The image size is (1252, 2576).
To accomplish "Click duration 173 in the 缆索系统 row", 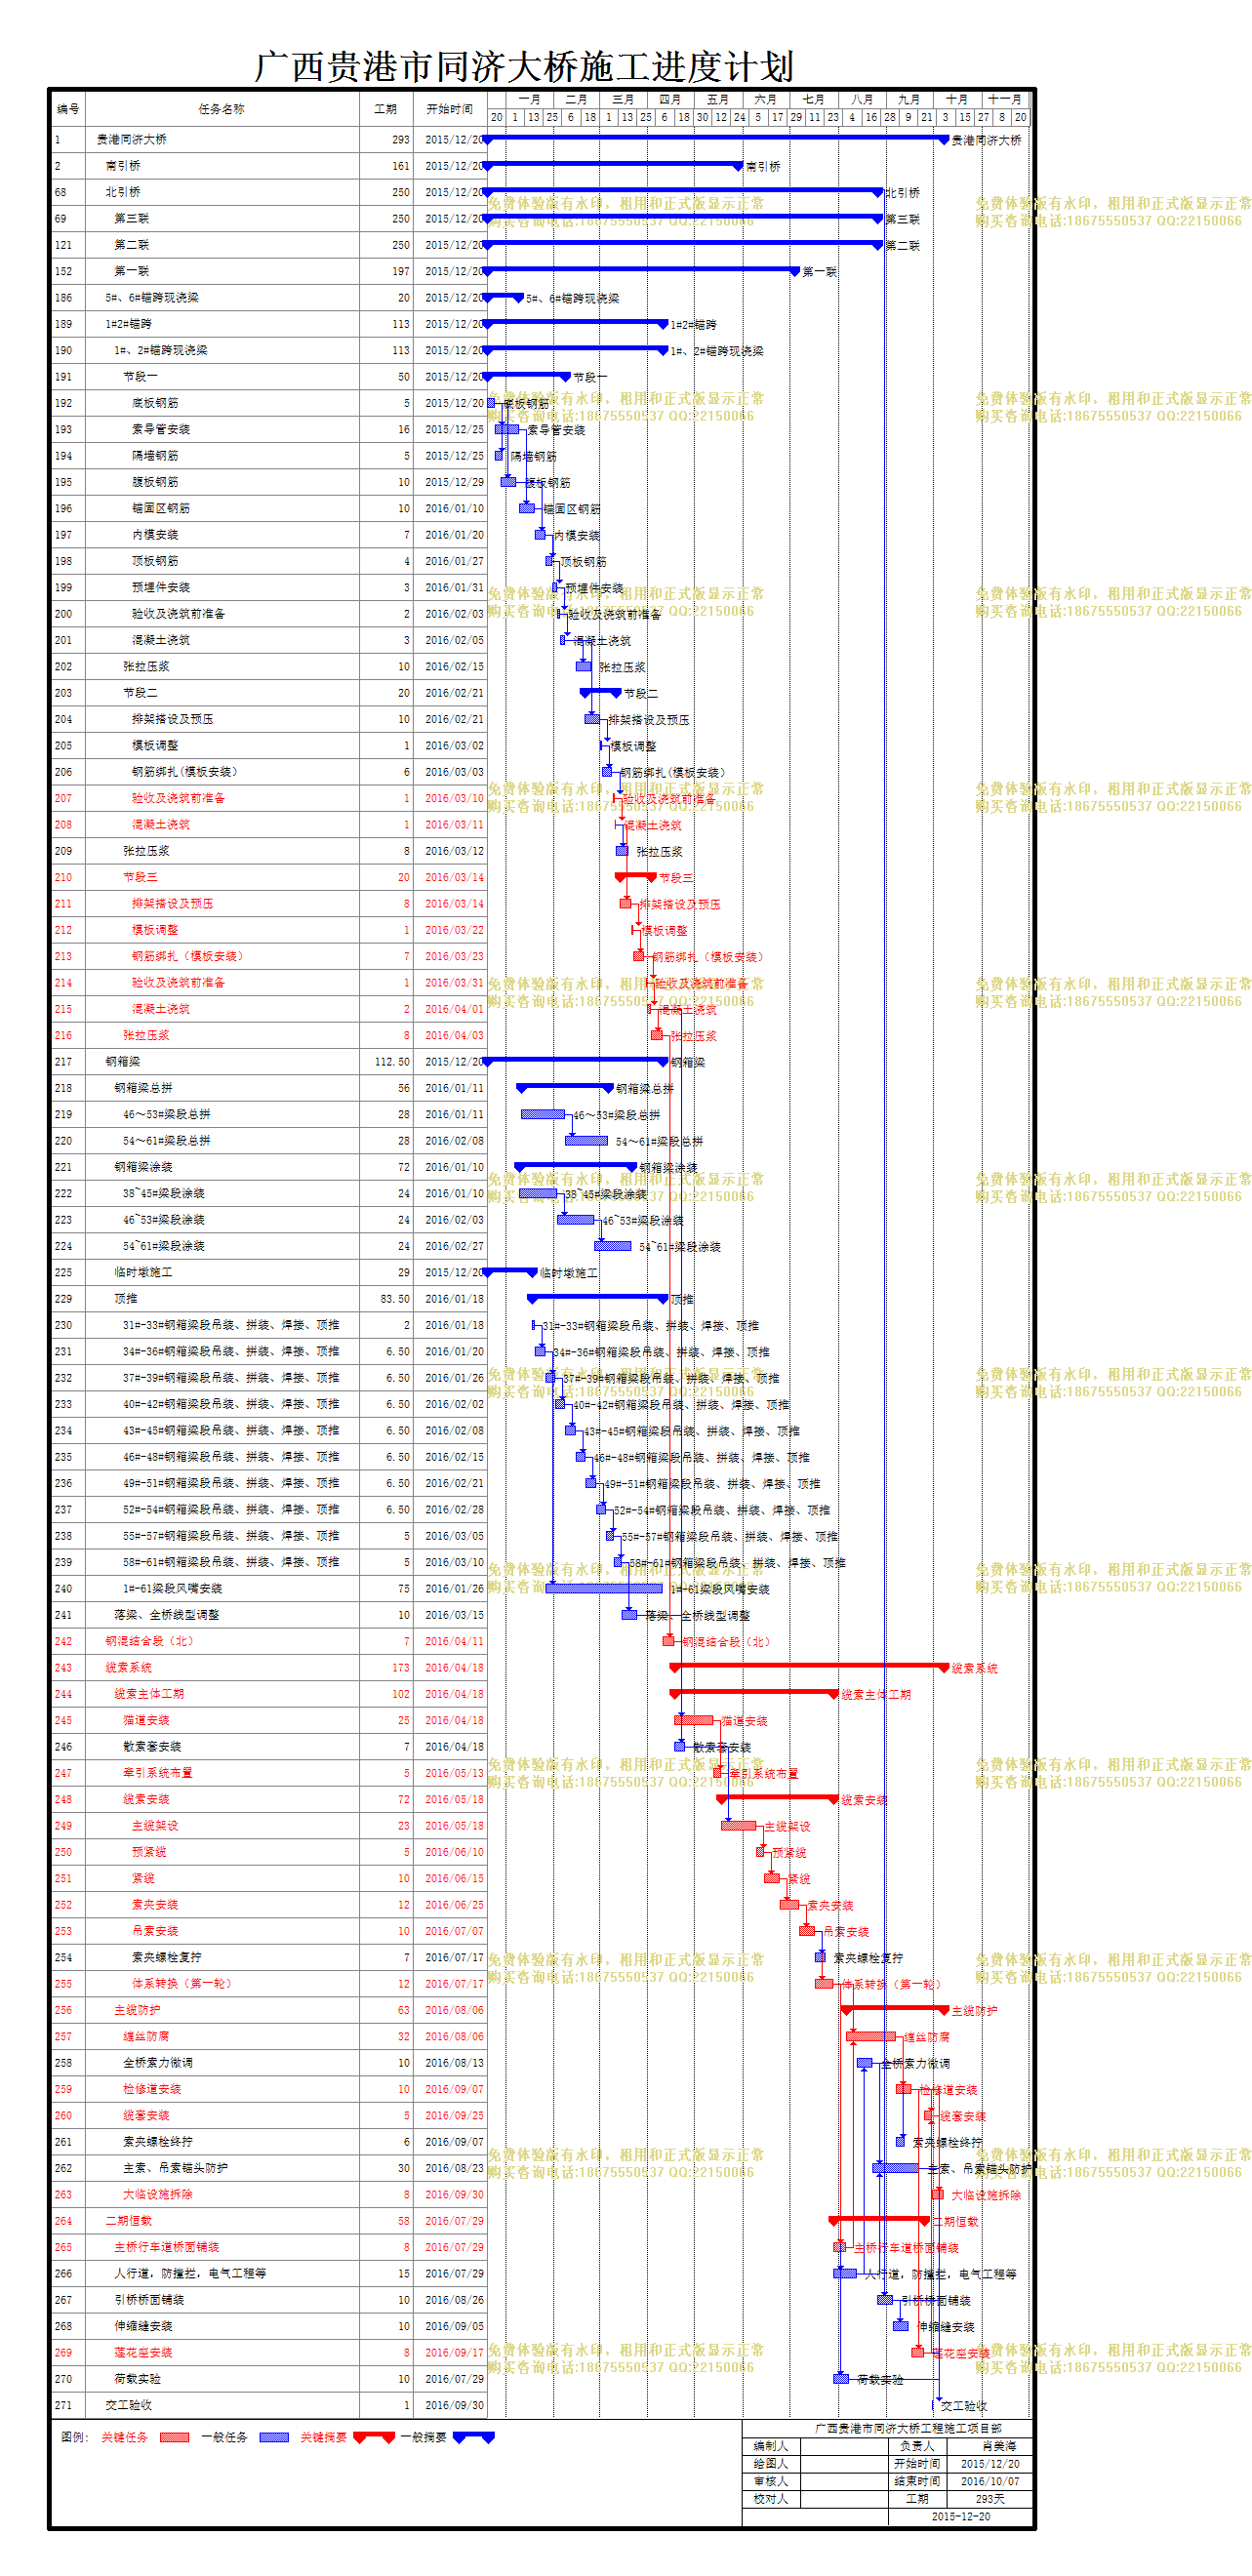I will pyautogui.click(x=401, y=1667).
